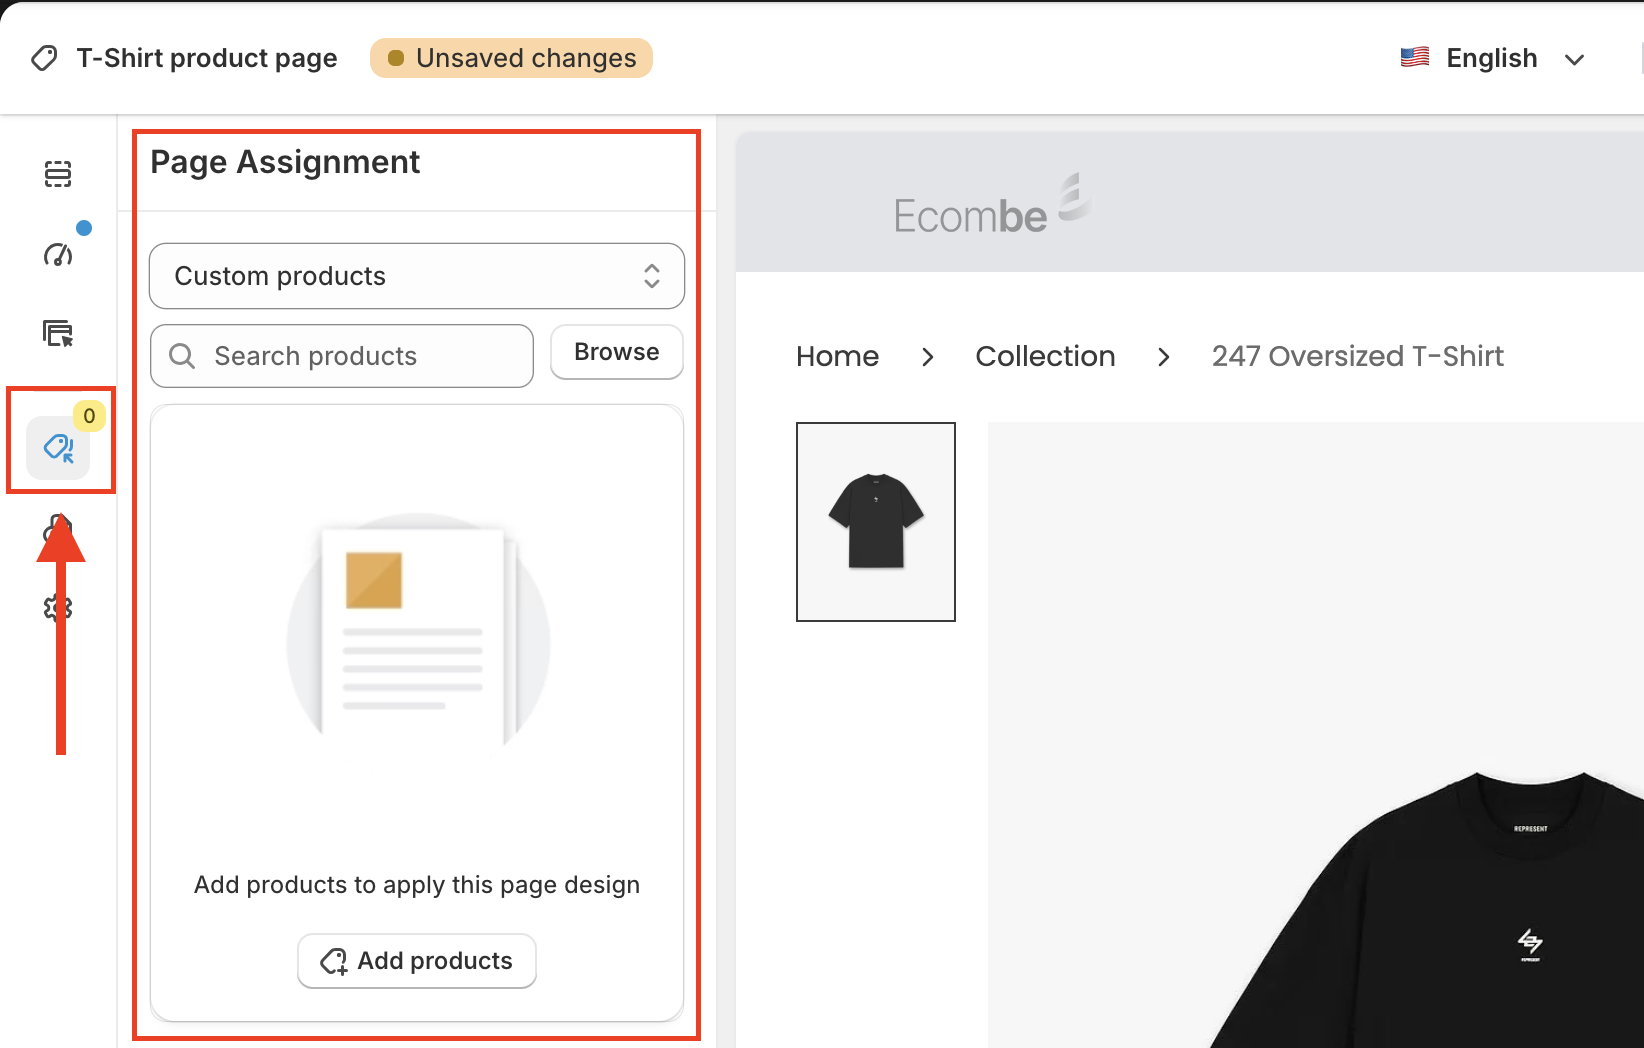The height and width of the screenshot is (1048, 1644).
Task: Go to Home in the breadcrumb
Action: (x=837, y=356)
